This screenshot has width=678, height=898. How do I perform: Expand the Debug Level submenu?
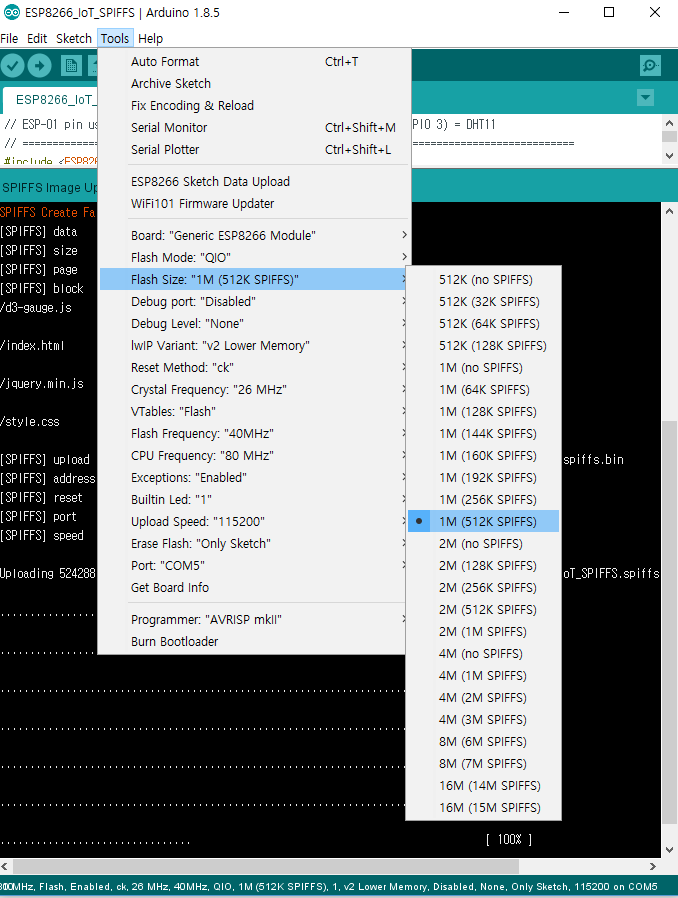click(254, 324)
